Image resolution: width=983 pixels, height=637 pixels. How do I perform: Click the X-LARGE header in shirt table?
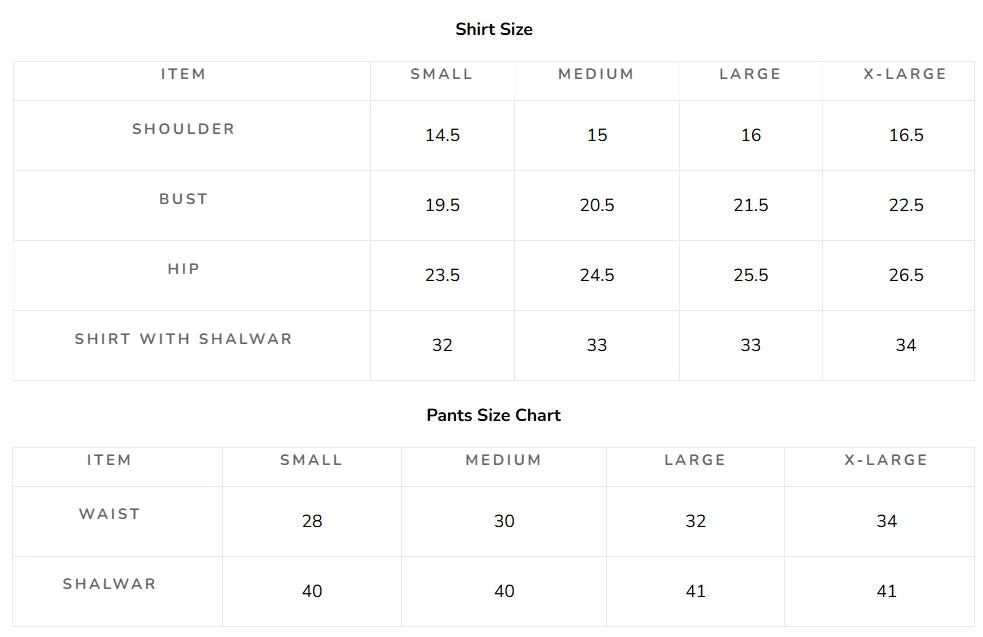point(905,74)
